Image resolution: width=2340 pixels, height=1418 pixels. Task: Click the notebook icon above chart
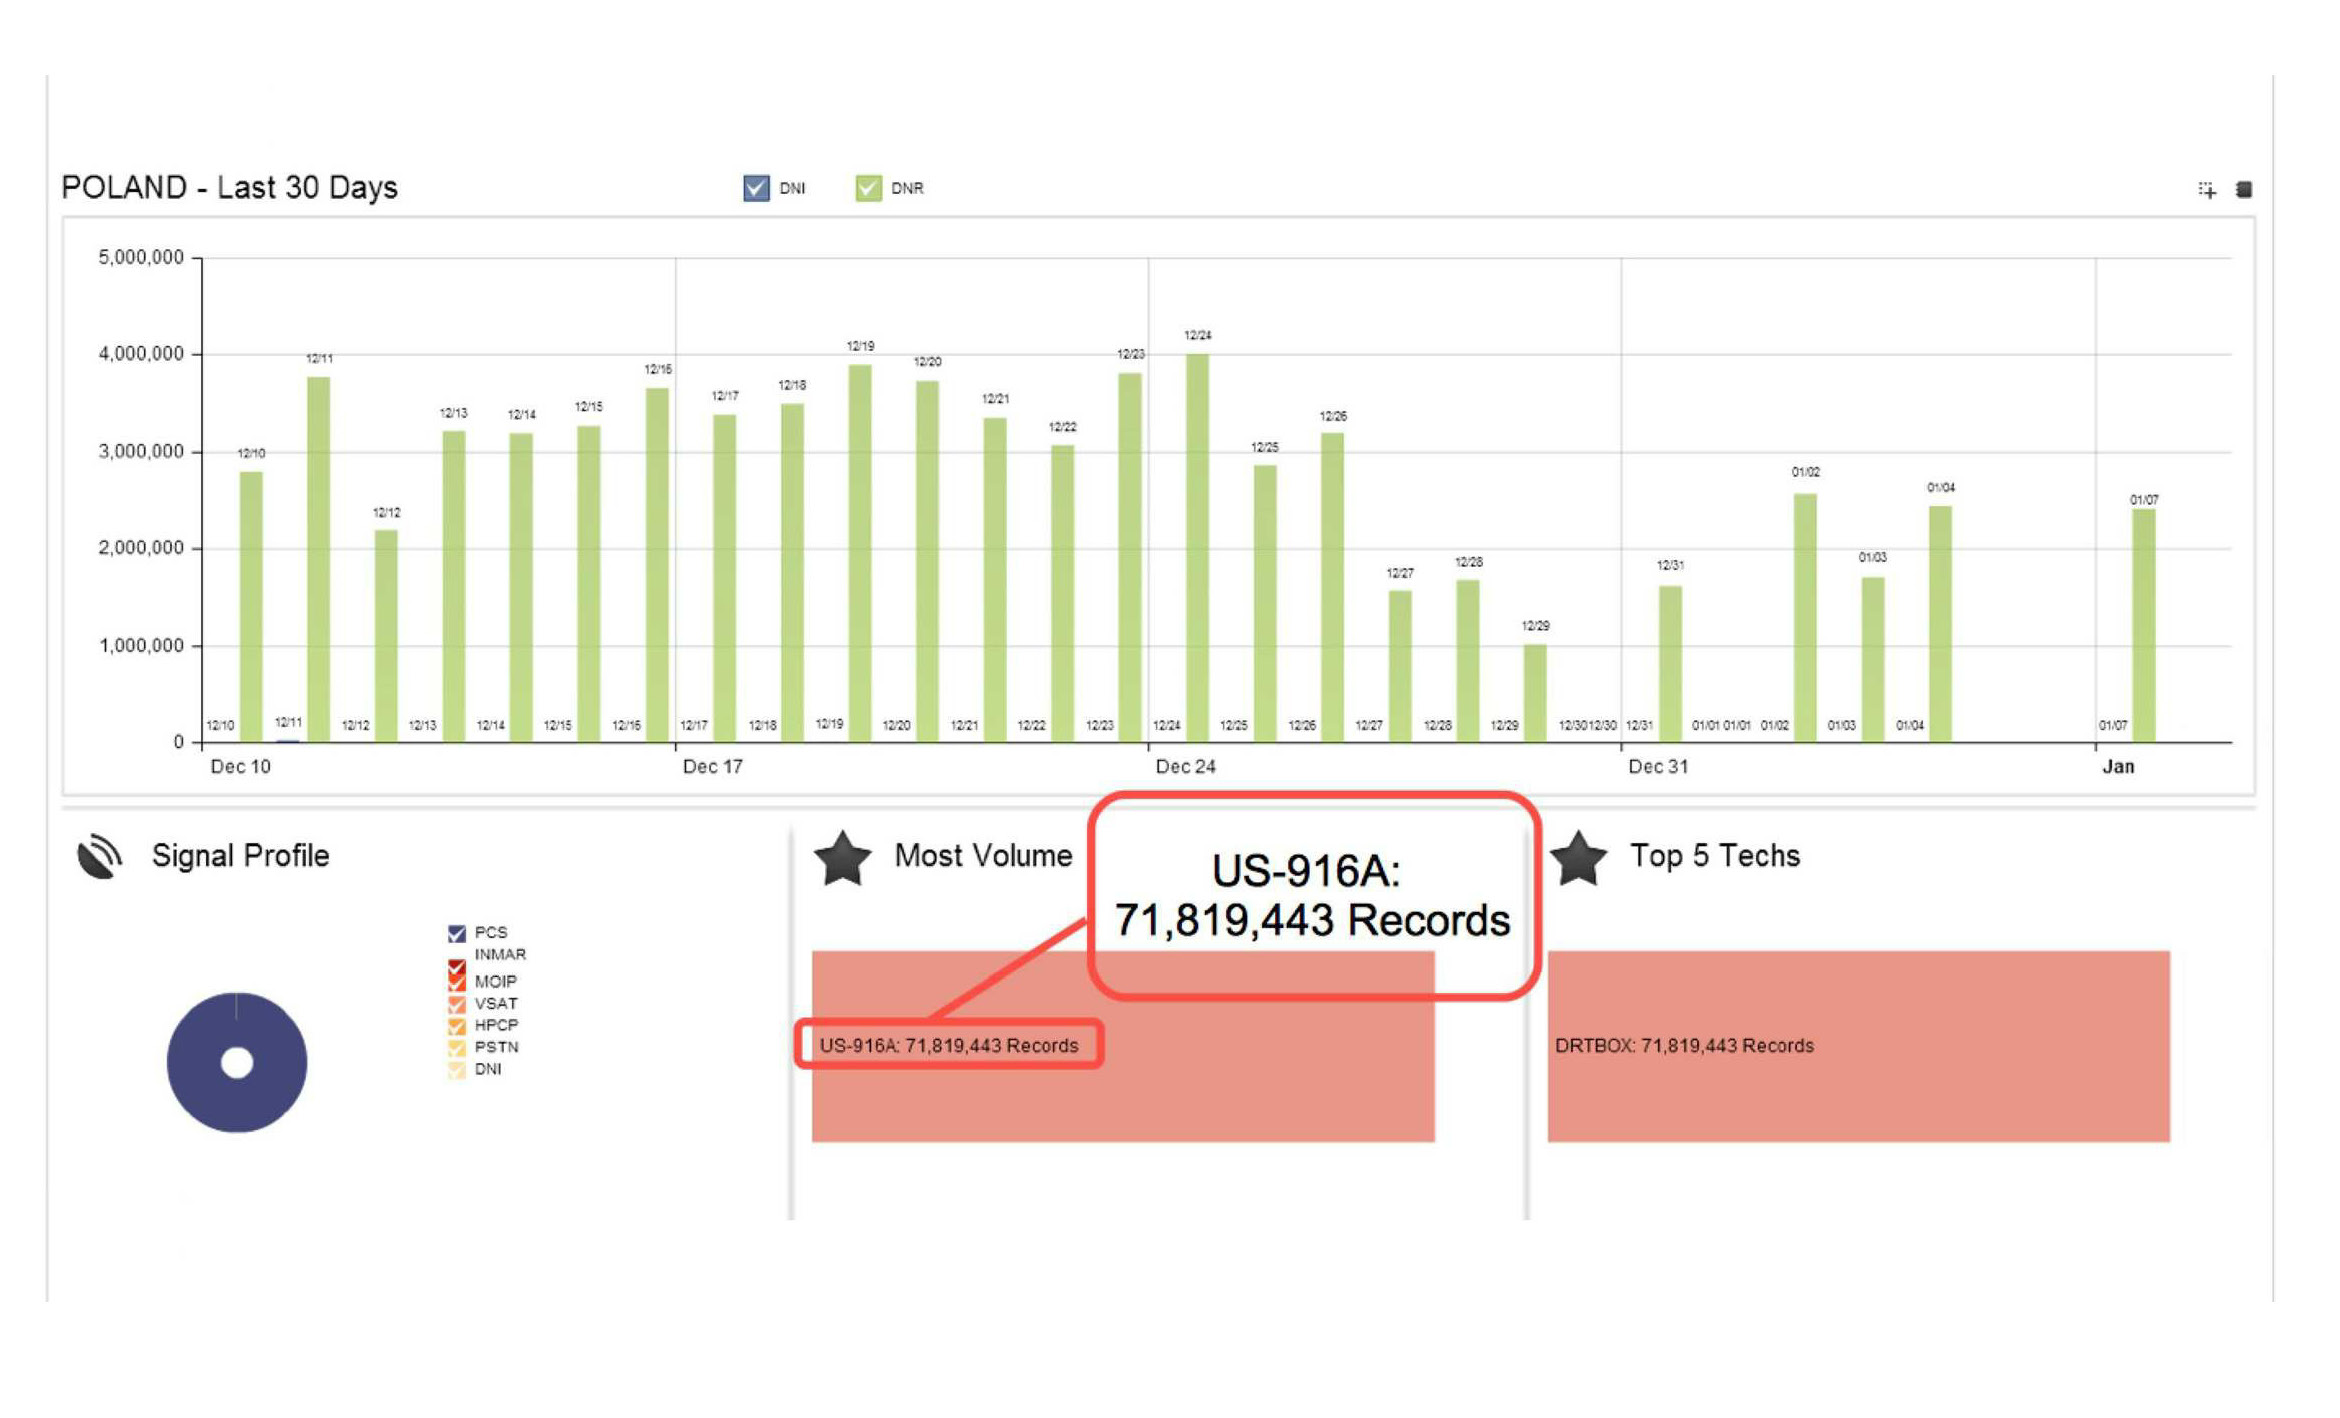pyautogui.click(x=2243, y=189)
